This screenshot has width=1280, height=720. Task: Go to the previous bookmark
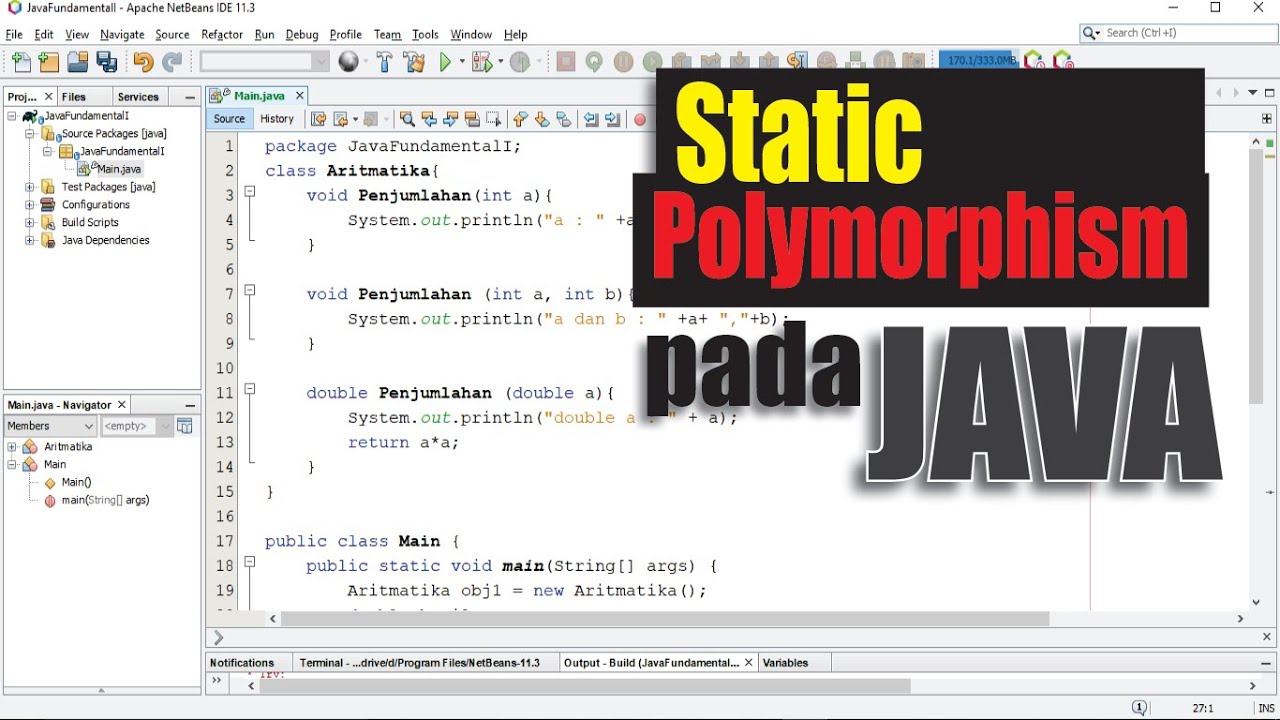[520, 119]
